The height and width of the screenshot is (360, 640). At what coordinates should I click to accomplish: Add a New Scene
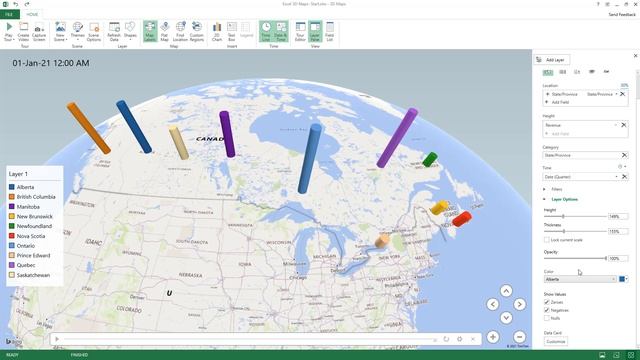(x=60, y=31)
